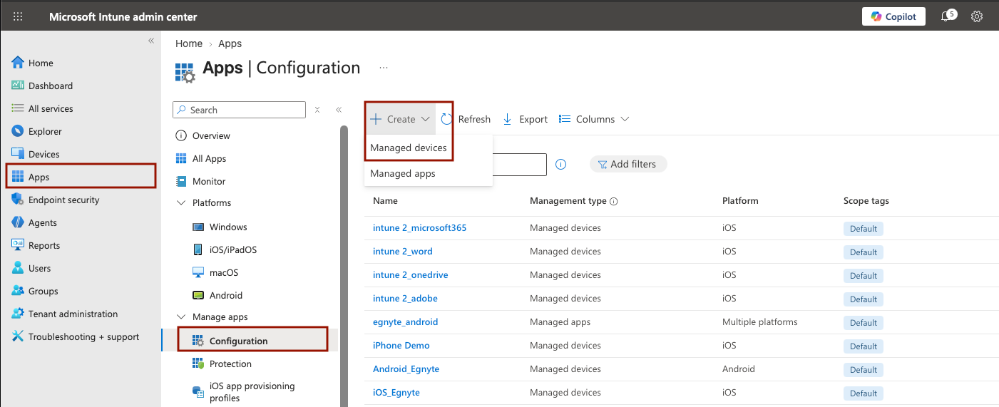Image resolution: width=999 pixels, height=407 pixels.
Task: Open the intune 2_microsoft365 policy link
Action: [x=420, y=228]
